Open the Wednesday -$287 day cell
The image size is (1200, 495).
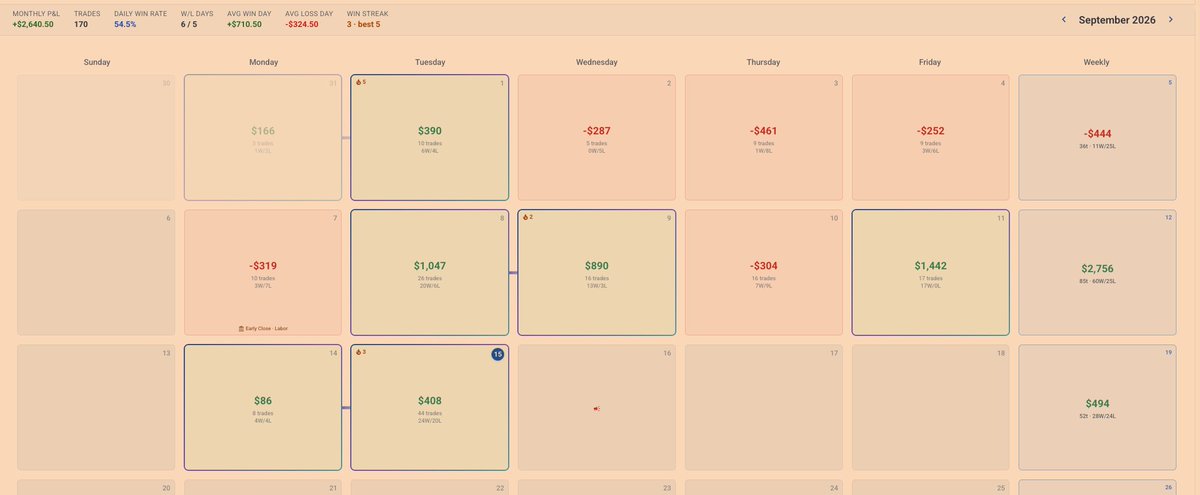(x=597, y=137)
